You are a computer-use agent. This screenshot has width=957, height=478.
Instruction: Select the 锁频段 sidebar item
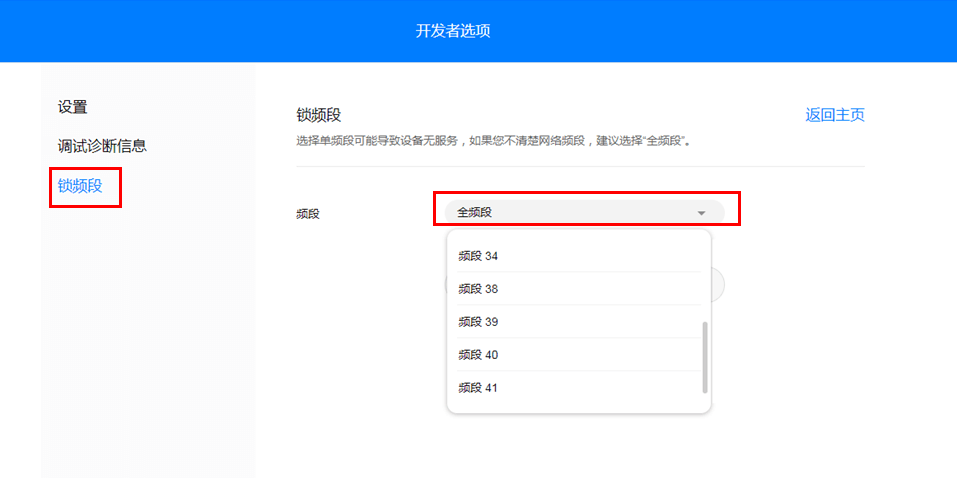(x=80, y=185)
